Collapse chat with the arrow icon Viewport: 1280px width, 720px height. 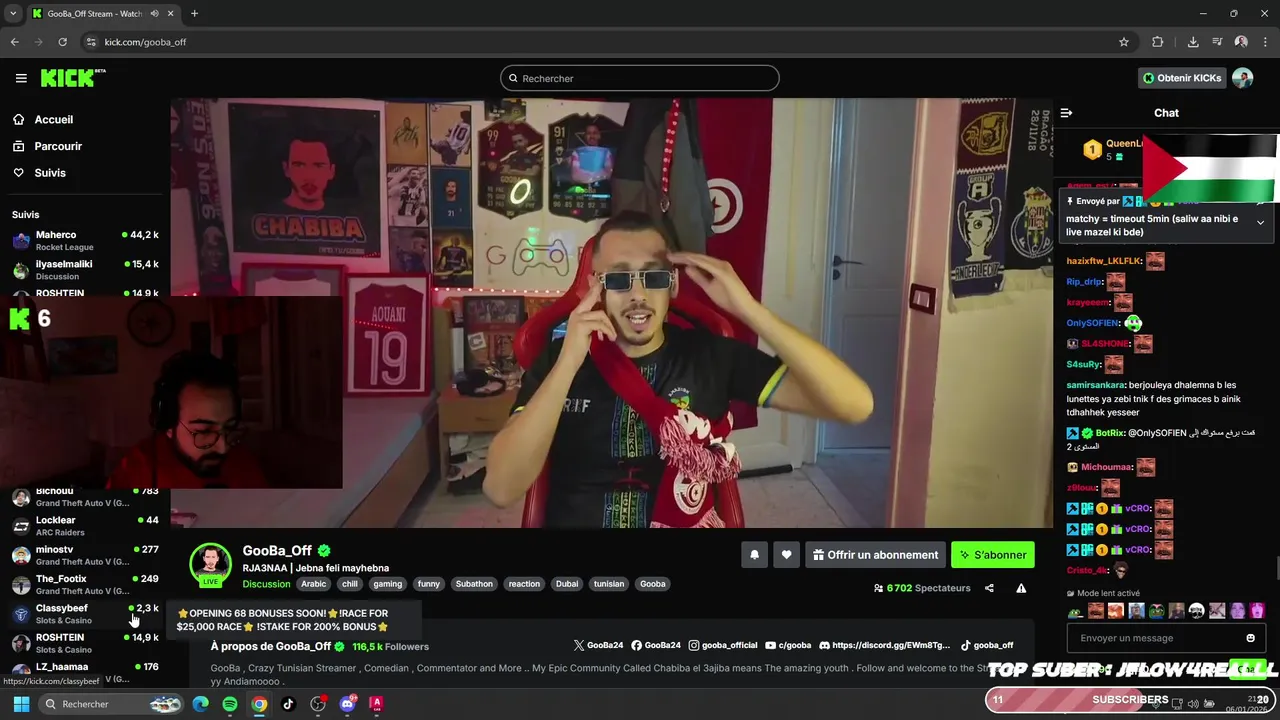coord(1066,113)
